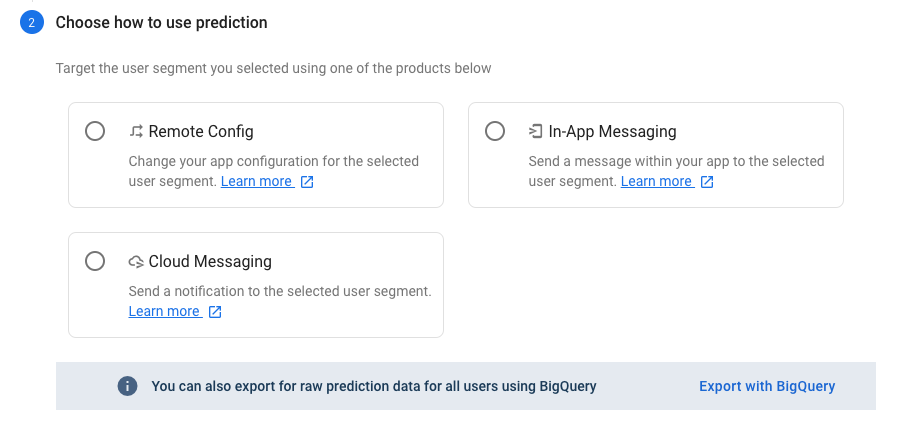Click the 'Choose how to use prediction' heading

162,22
